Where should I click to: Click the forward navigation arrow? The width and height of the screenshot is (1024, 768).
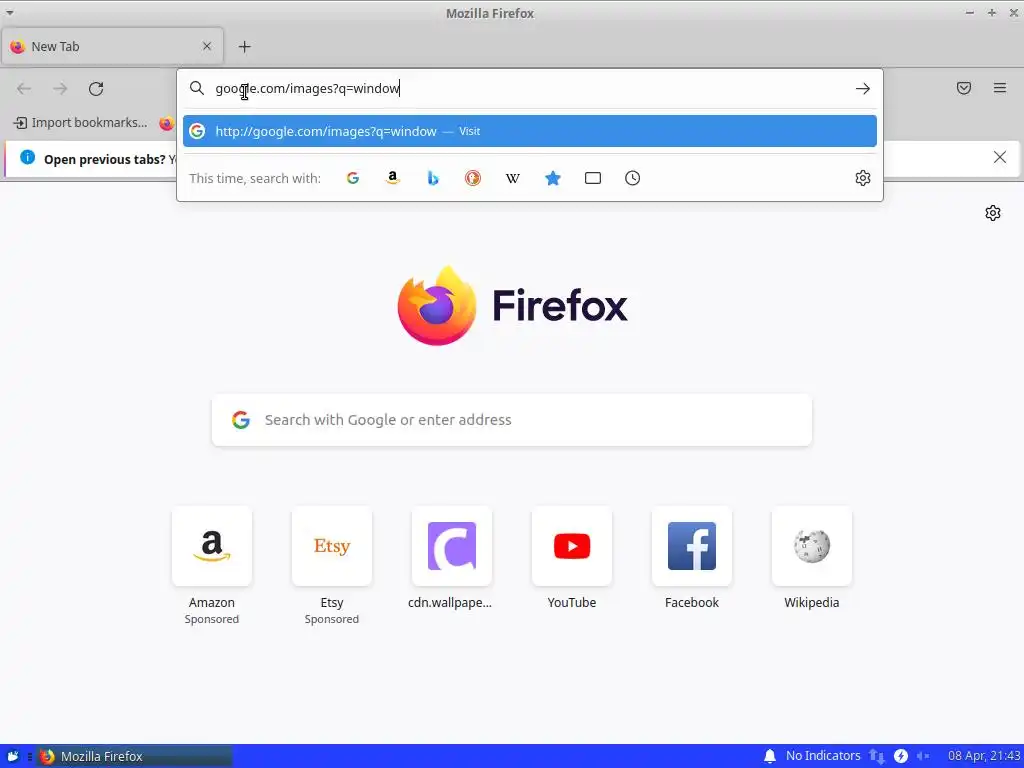pyautogui.click(x=60, y=89)
